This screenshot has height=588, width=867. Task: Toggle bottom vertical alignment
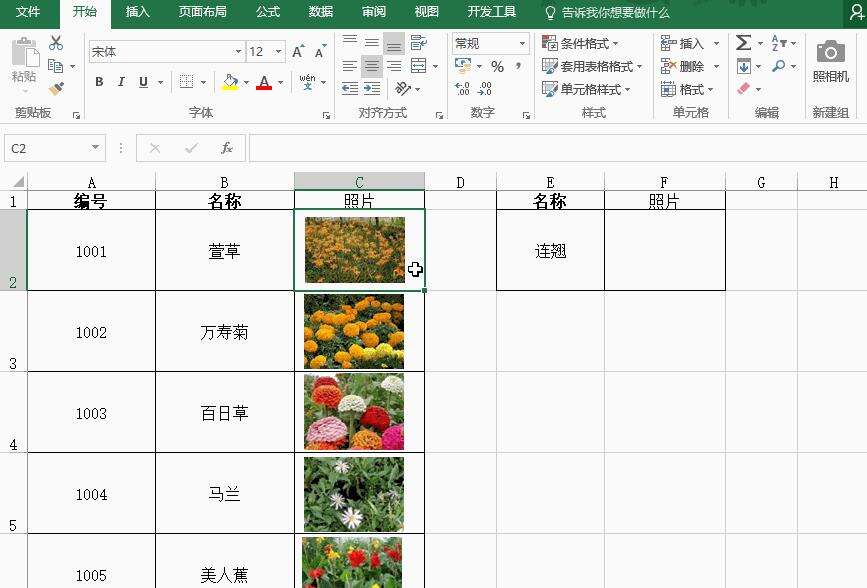coord(394,43)
